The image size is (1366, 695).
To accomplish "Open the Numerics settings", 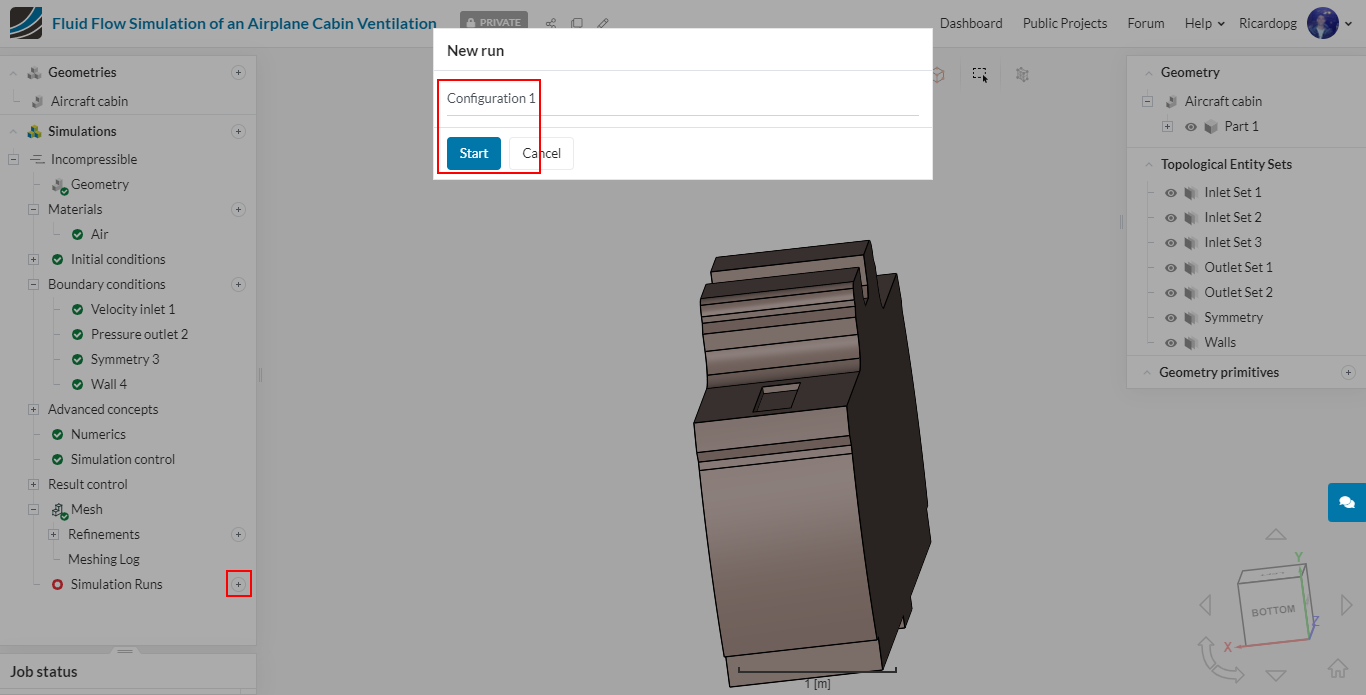I will click(x=98, y=434).
